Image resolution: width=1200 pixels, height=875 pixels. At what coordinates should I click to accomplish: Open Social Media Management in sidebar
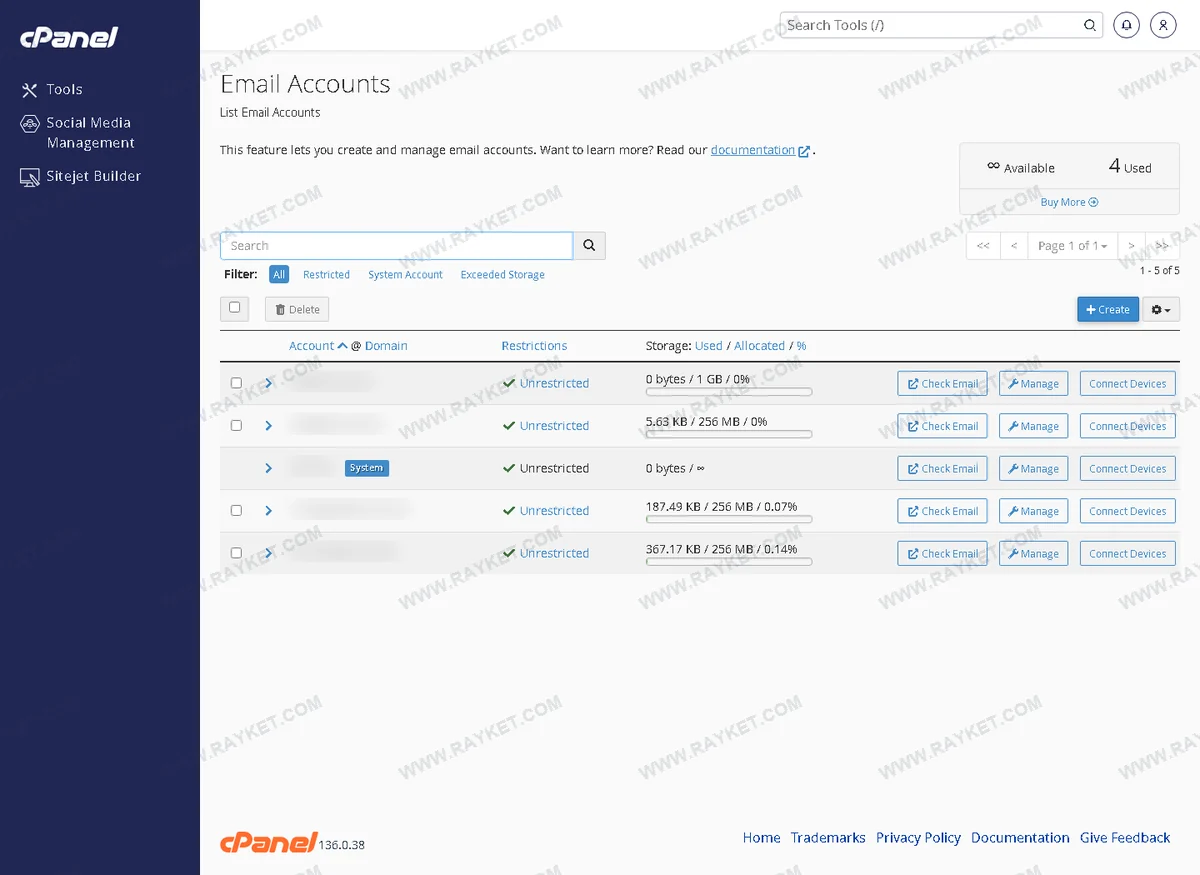pos(90,133)
